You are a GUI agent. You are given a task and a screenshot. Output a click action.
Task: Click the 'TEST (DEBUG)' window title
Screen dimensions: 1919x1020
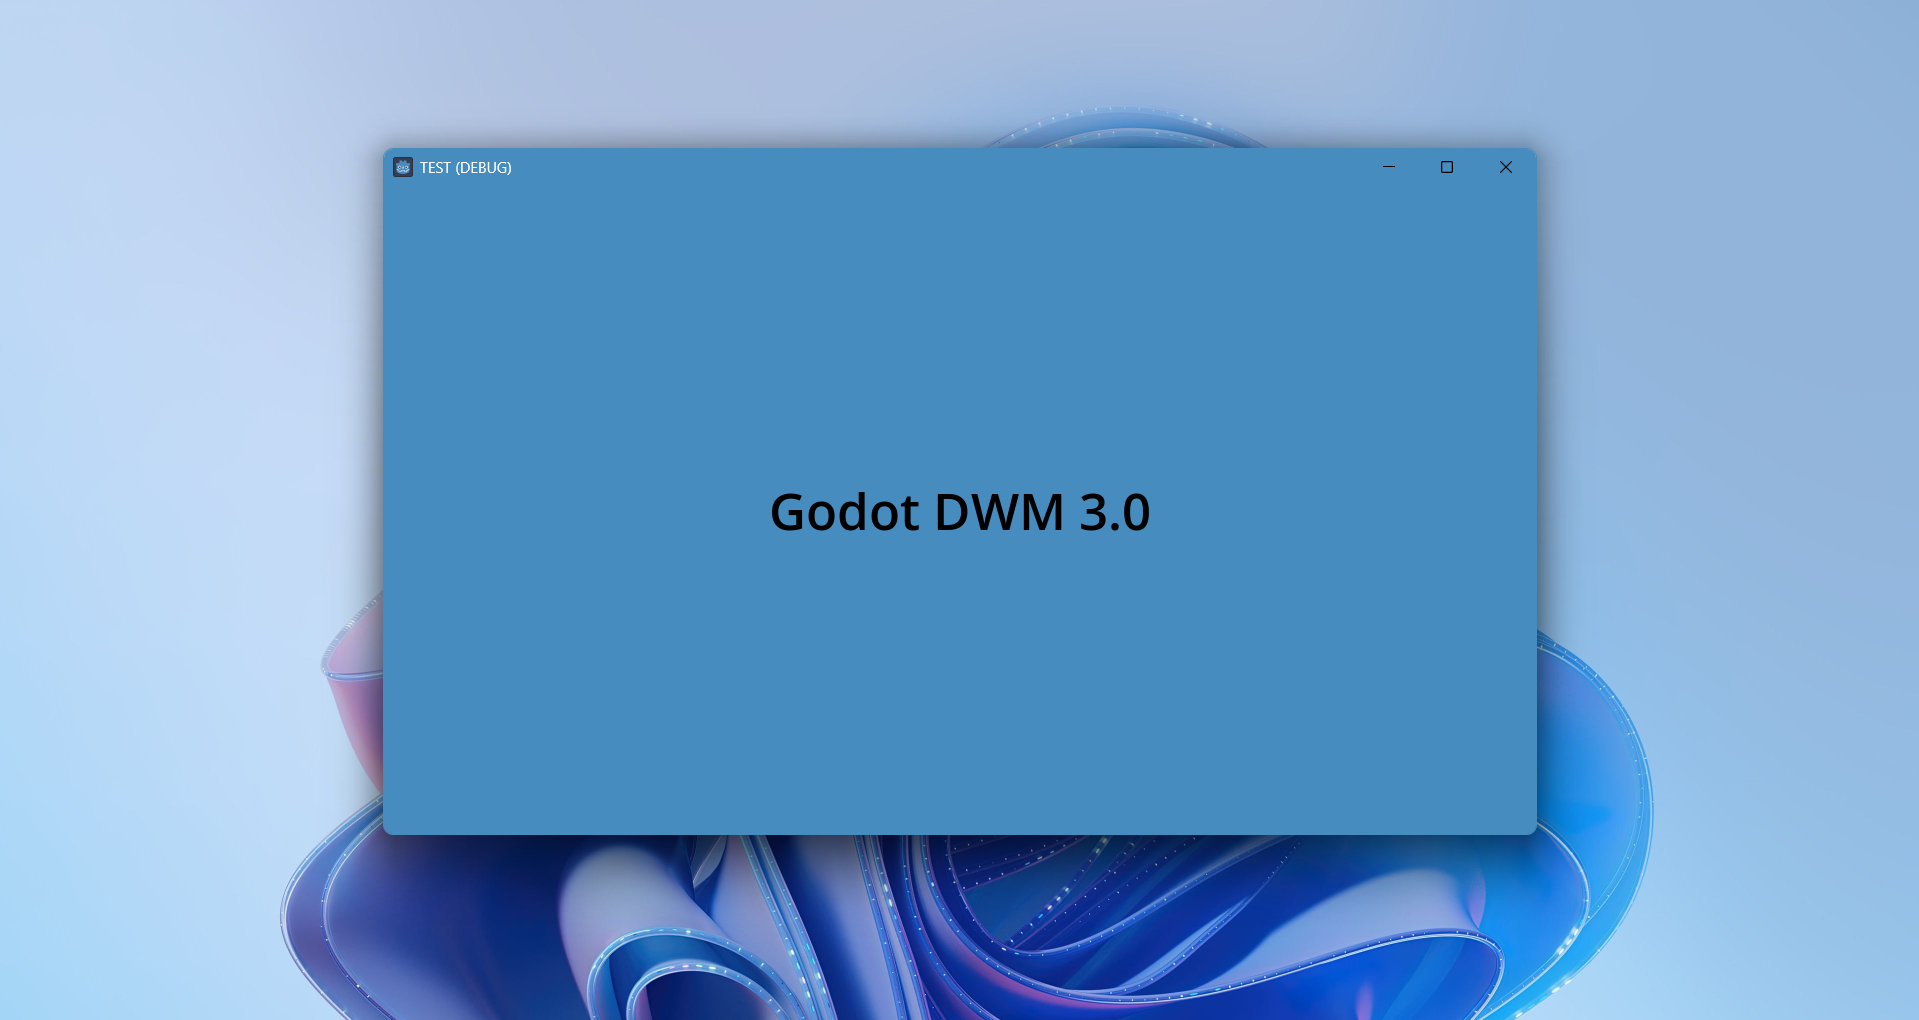pyautogui.click(x=466, y=168)
